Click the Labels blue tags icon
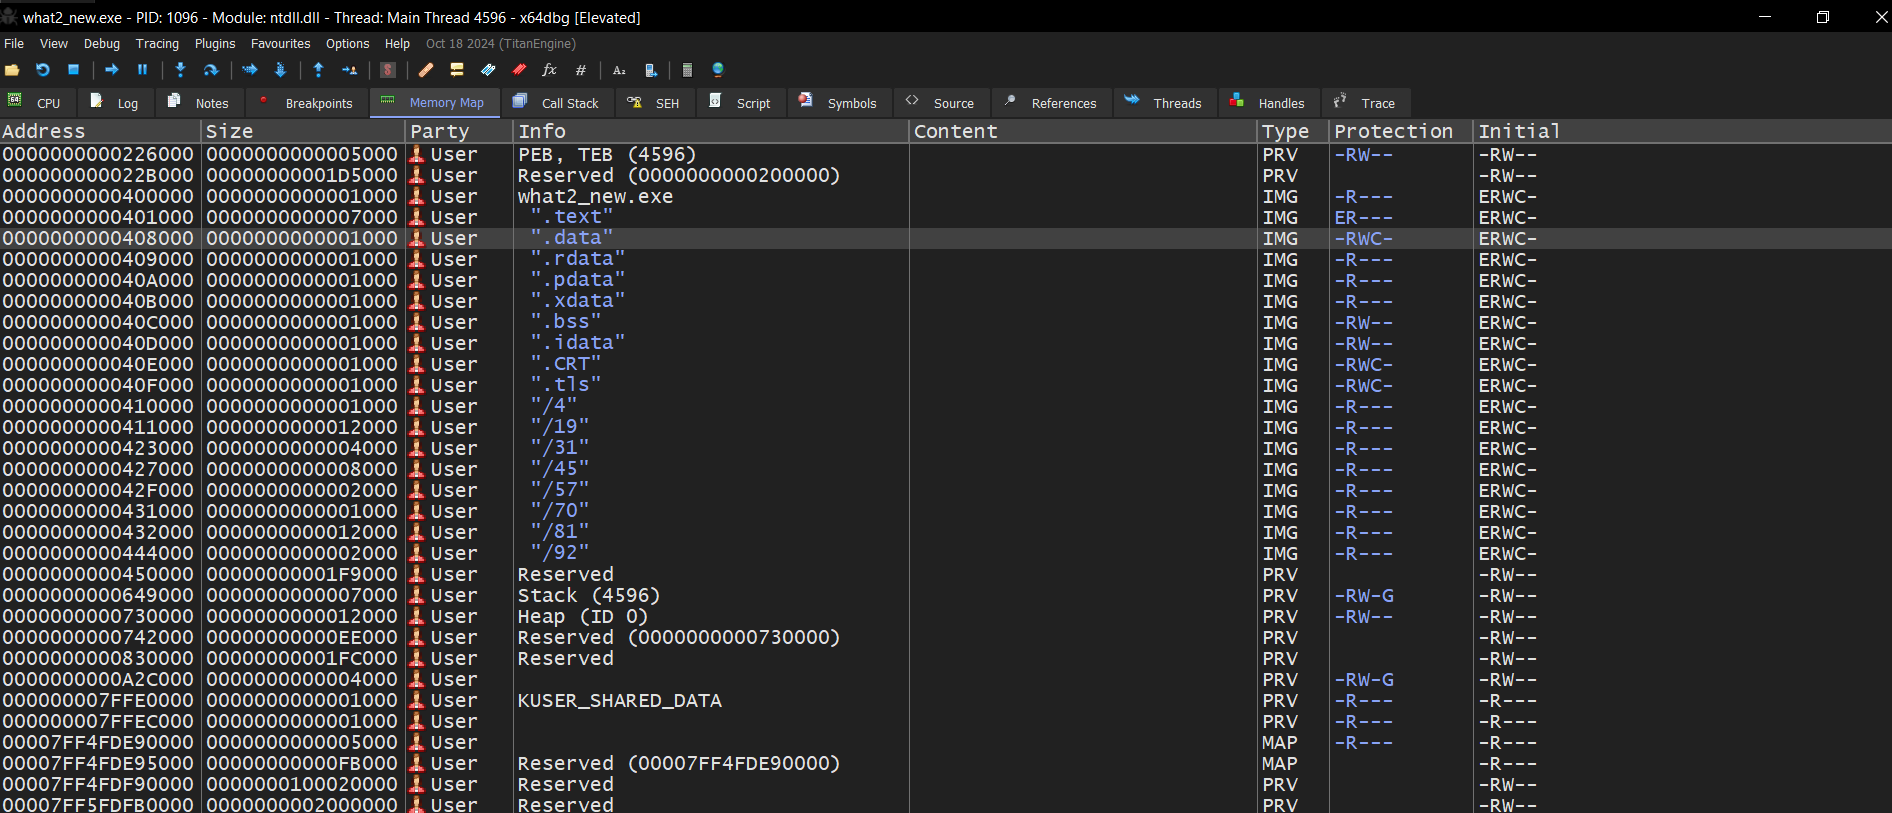 (x=488, y=70)
